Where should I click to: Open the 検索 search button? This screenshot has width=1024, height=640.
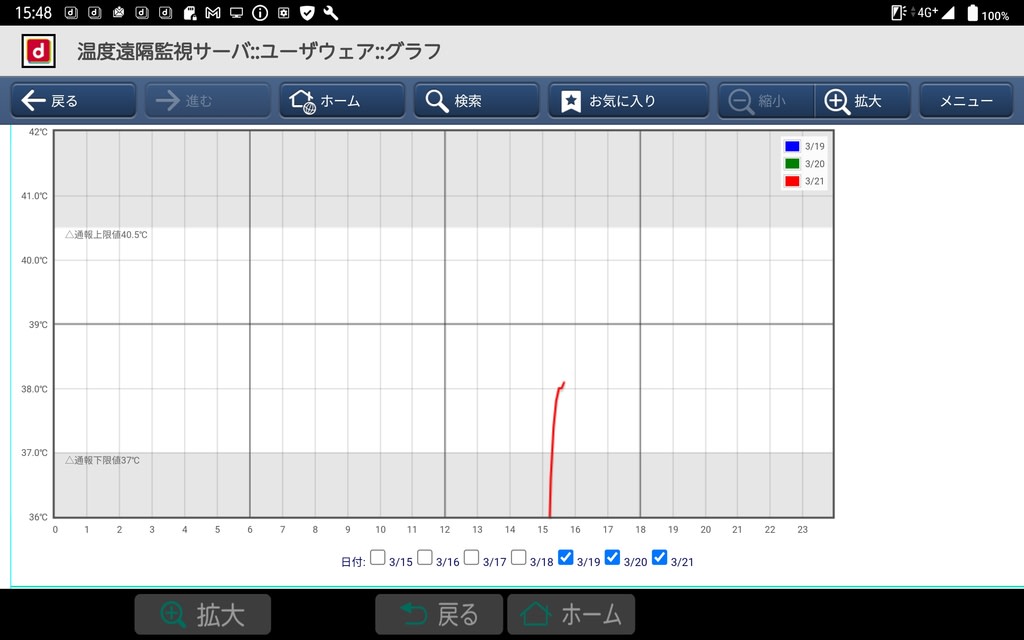click(477, 101)
